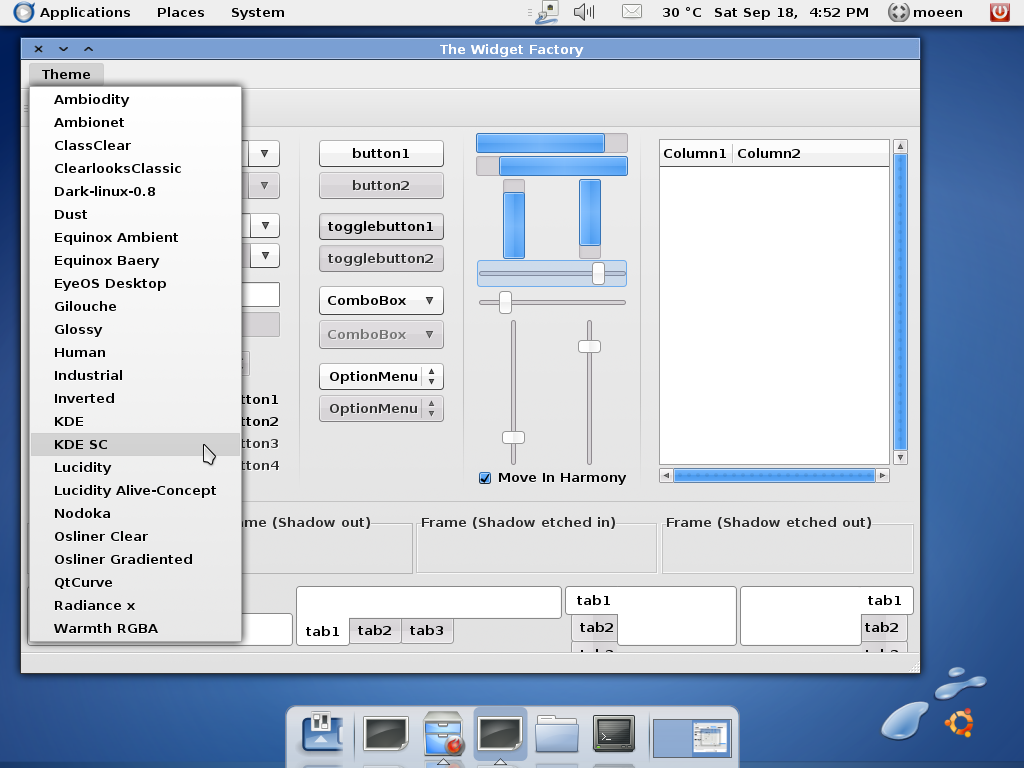Image resolution: width=1024 pixels, height=768 pixels.
Task: Toggle the Move In Harmony checkbox
Action: [x=485, y=478]
